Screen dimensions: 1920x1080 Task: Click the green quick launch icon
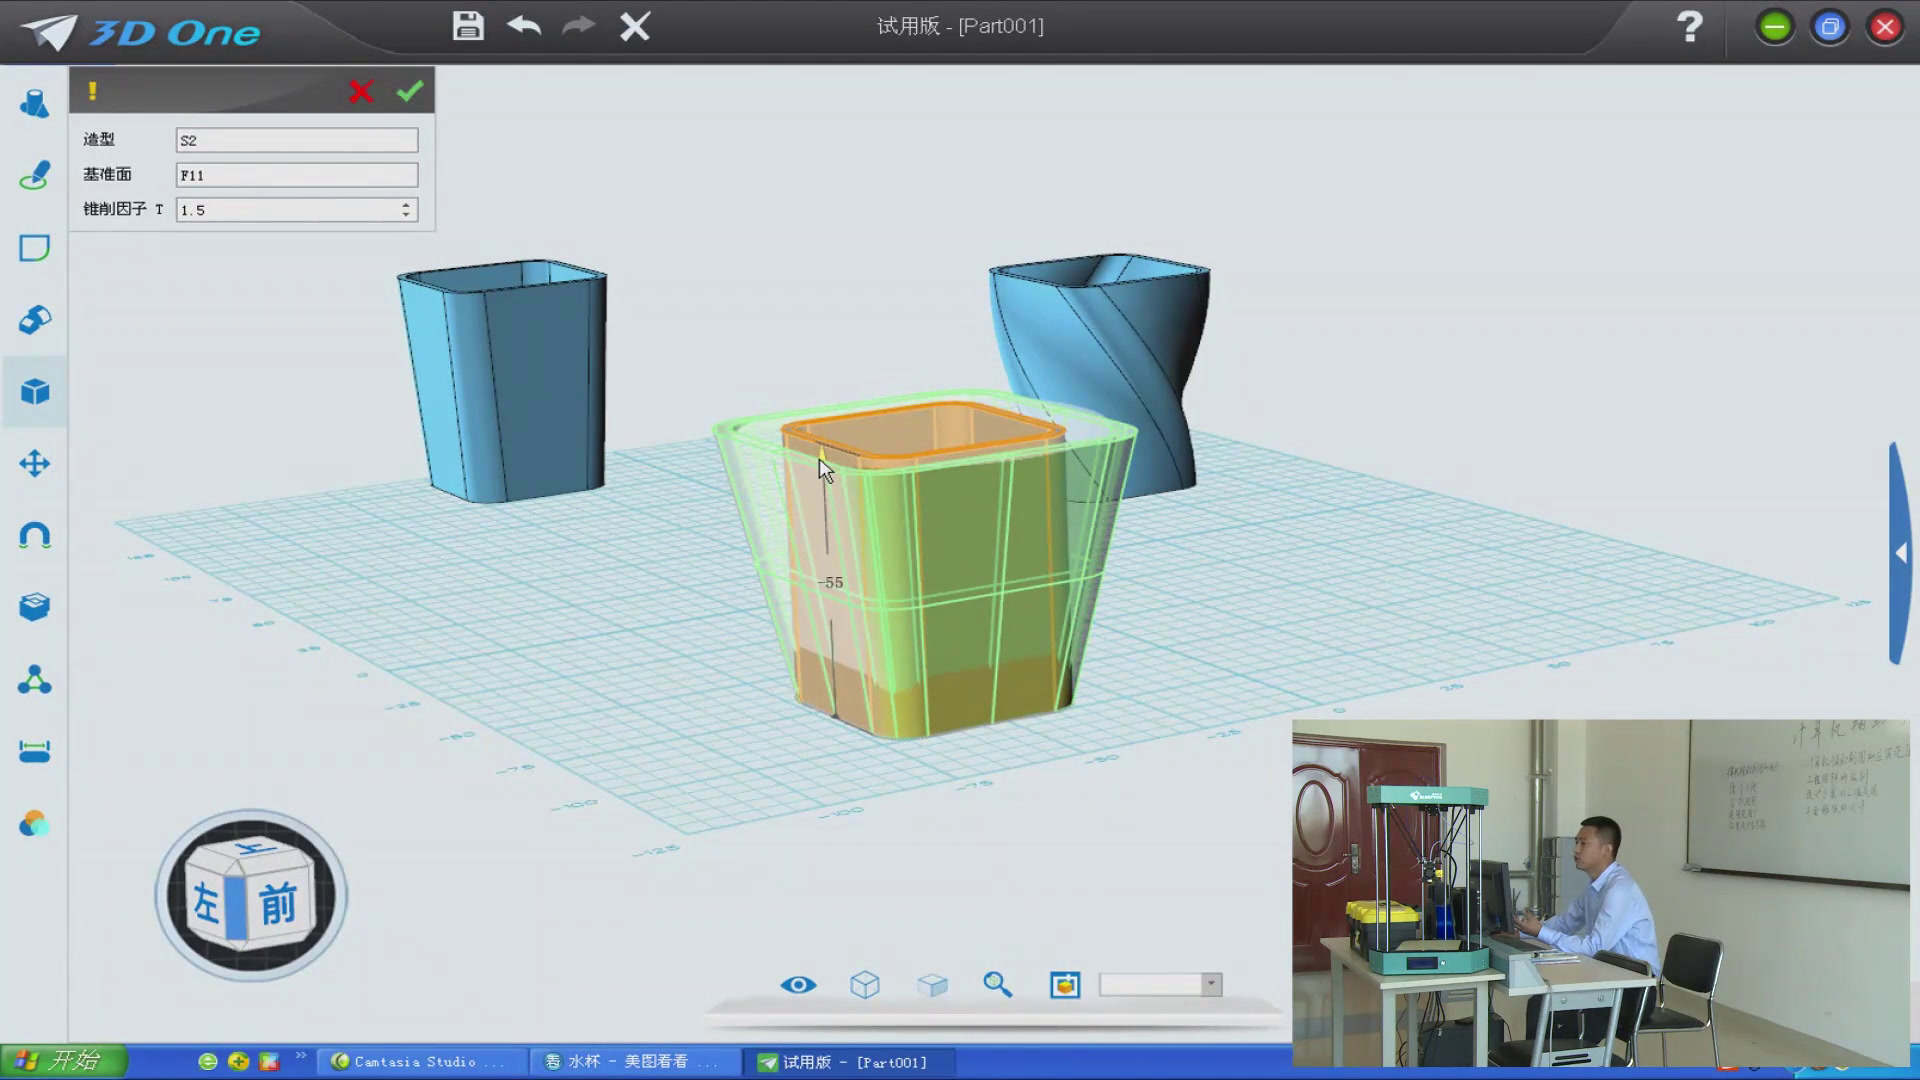[x=208, y=1062]
